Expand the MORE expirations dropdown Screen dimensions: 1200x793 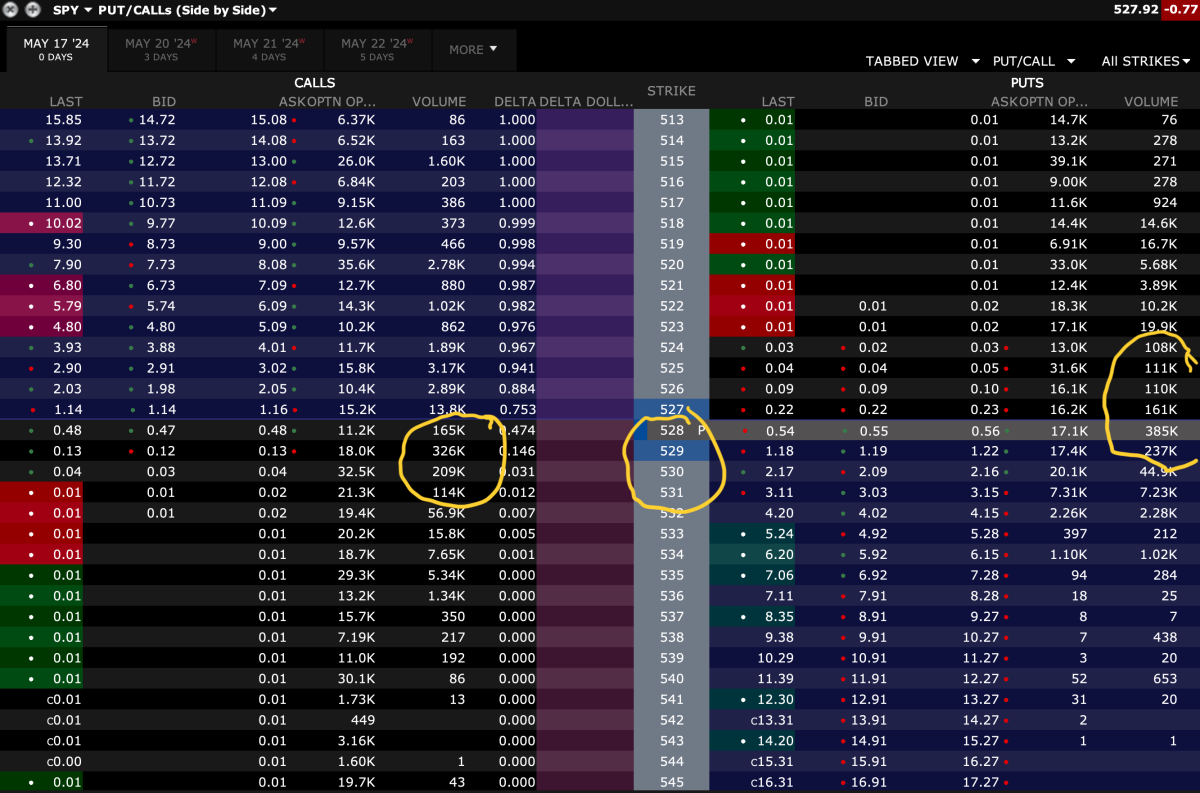tap(473, 49)
